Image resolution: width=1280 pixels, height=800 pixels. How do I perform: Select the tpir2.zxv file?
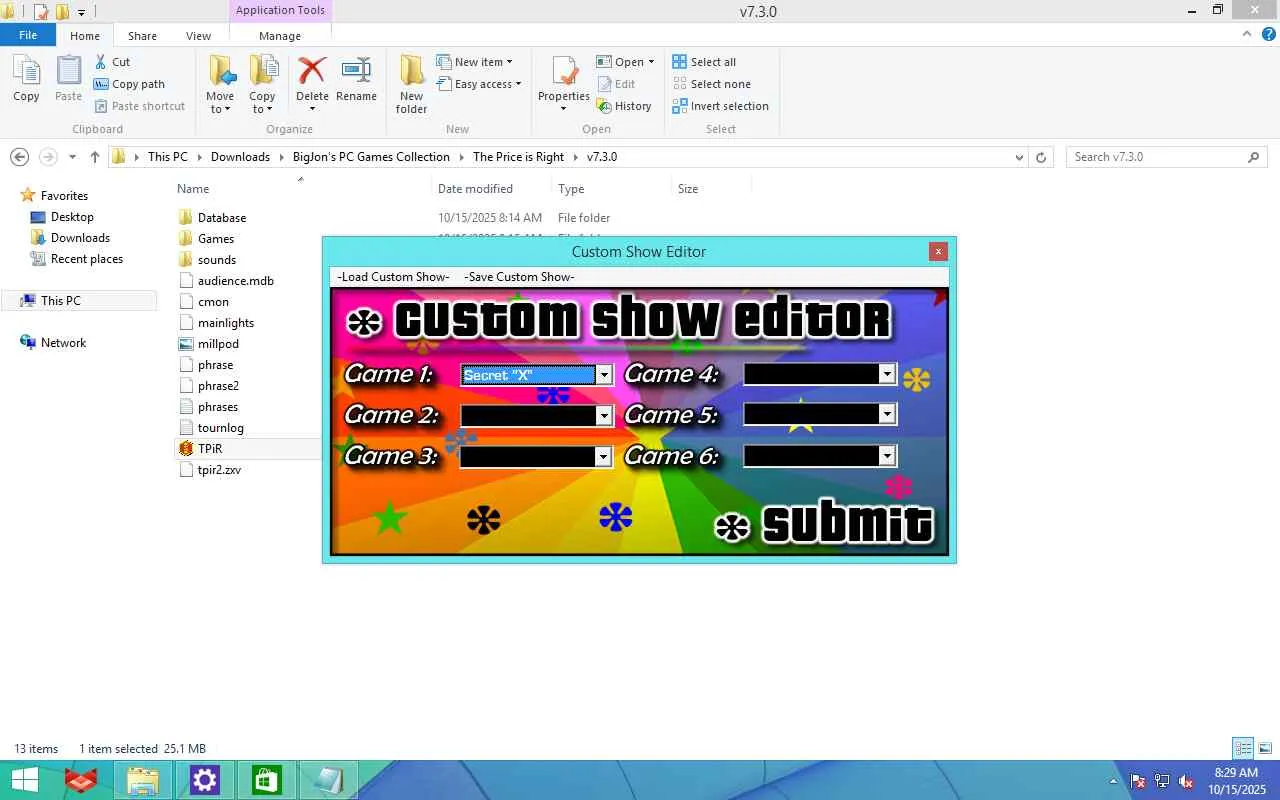pyautogui.click(x=219, y=470)
